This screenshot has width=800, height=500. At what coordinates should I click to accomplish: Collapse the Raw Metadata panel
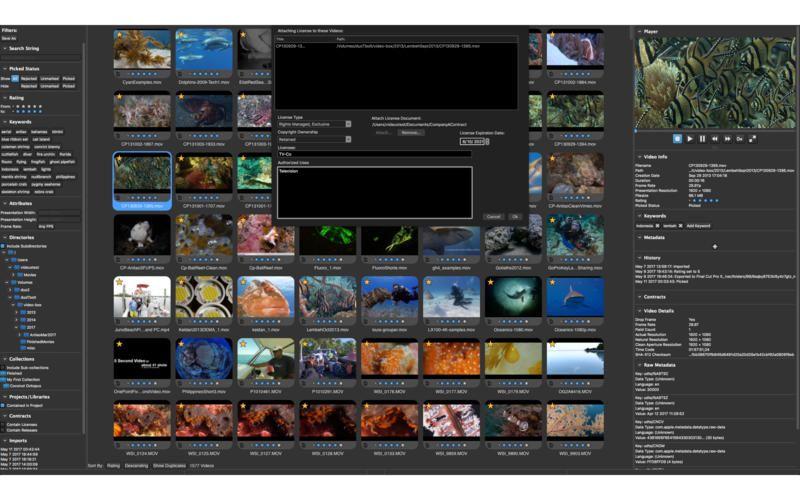639,365
